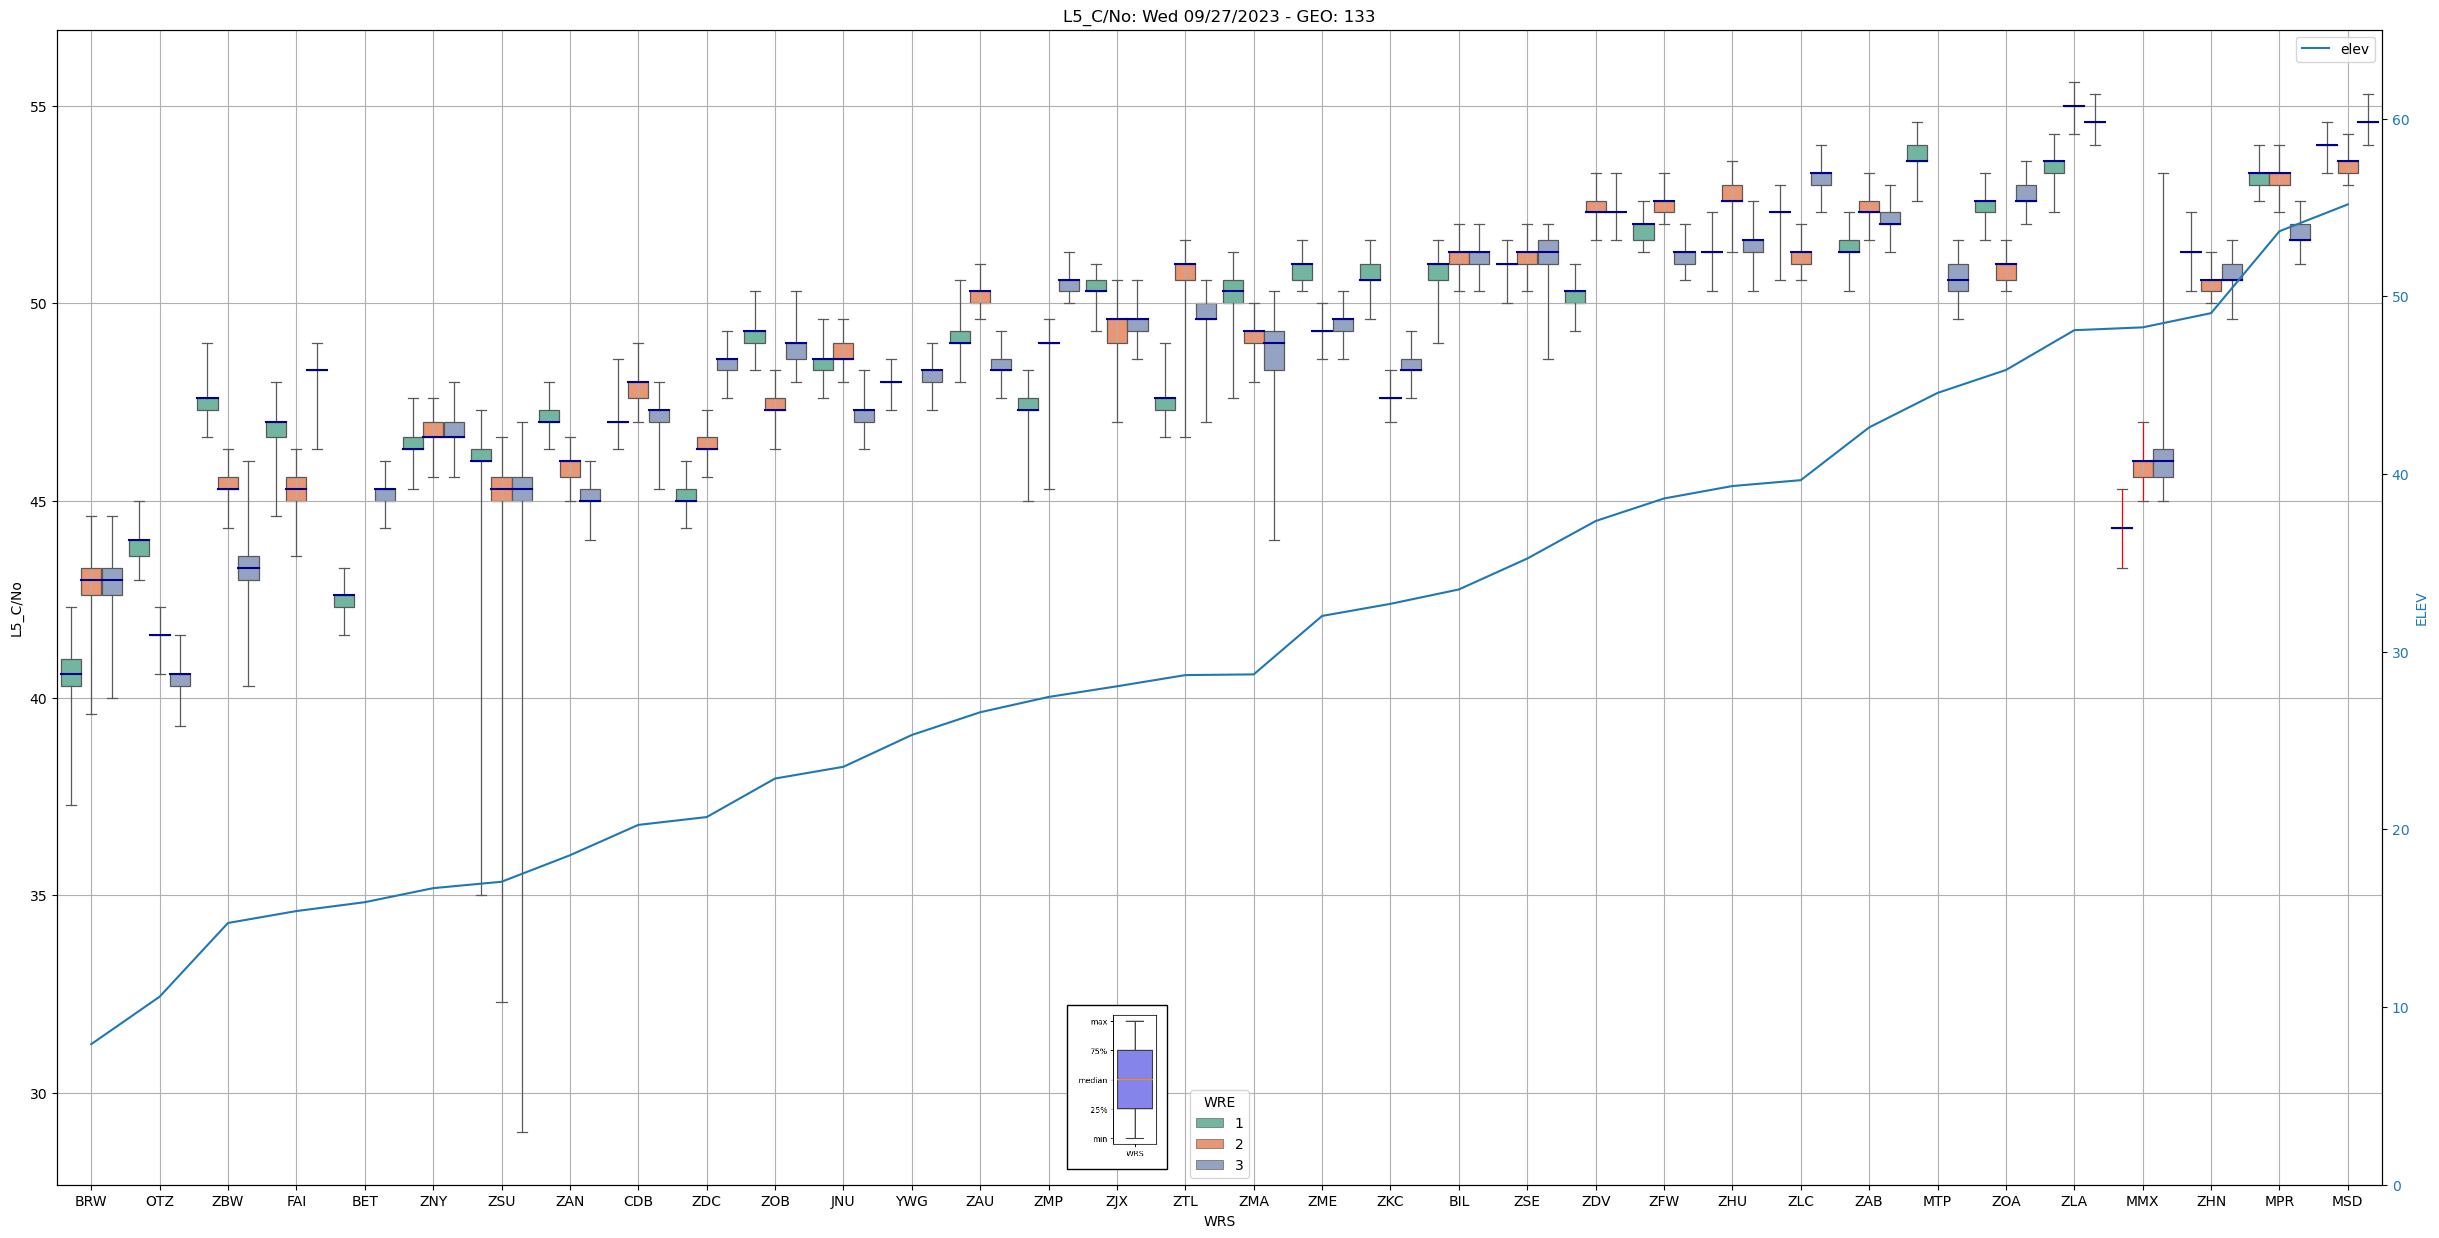Click the 60 tick on right axis
Screen dimensions: 2439x1238
[2399, 120]
